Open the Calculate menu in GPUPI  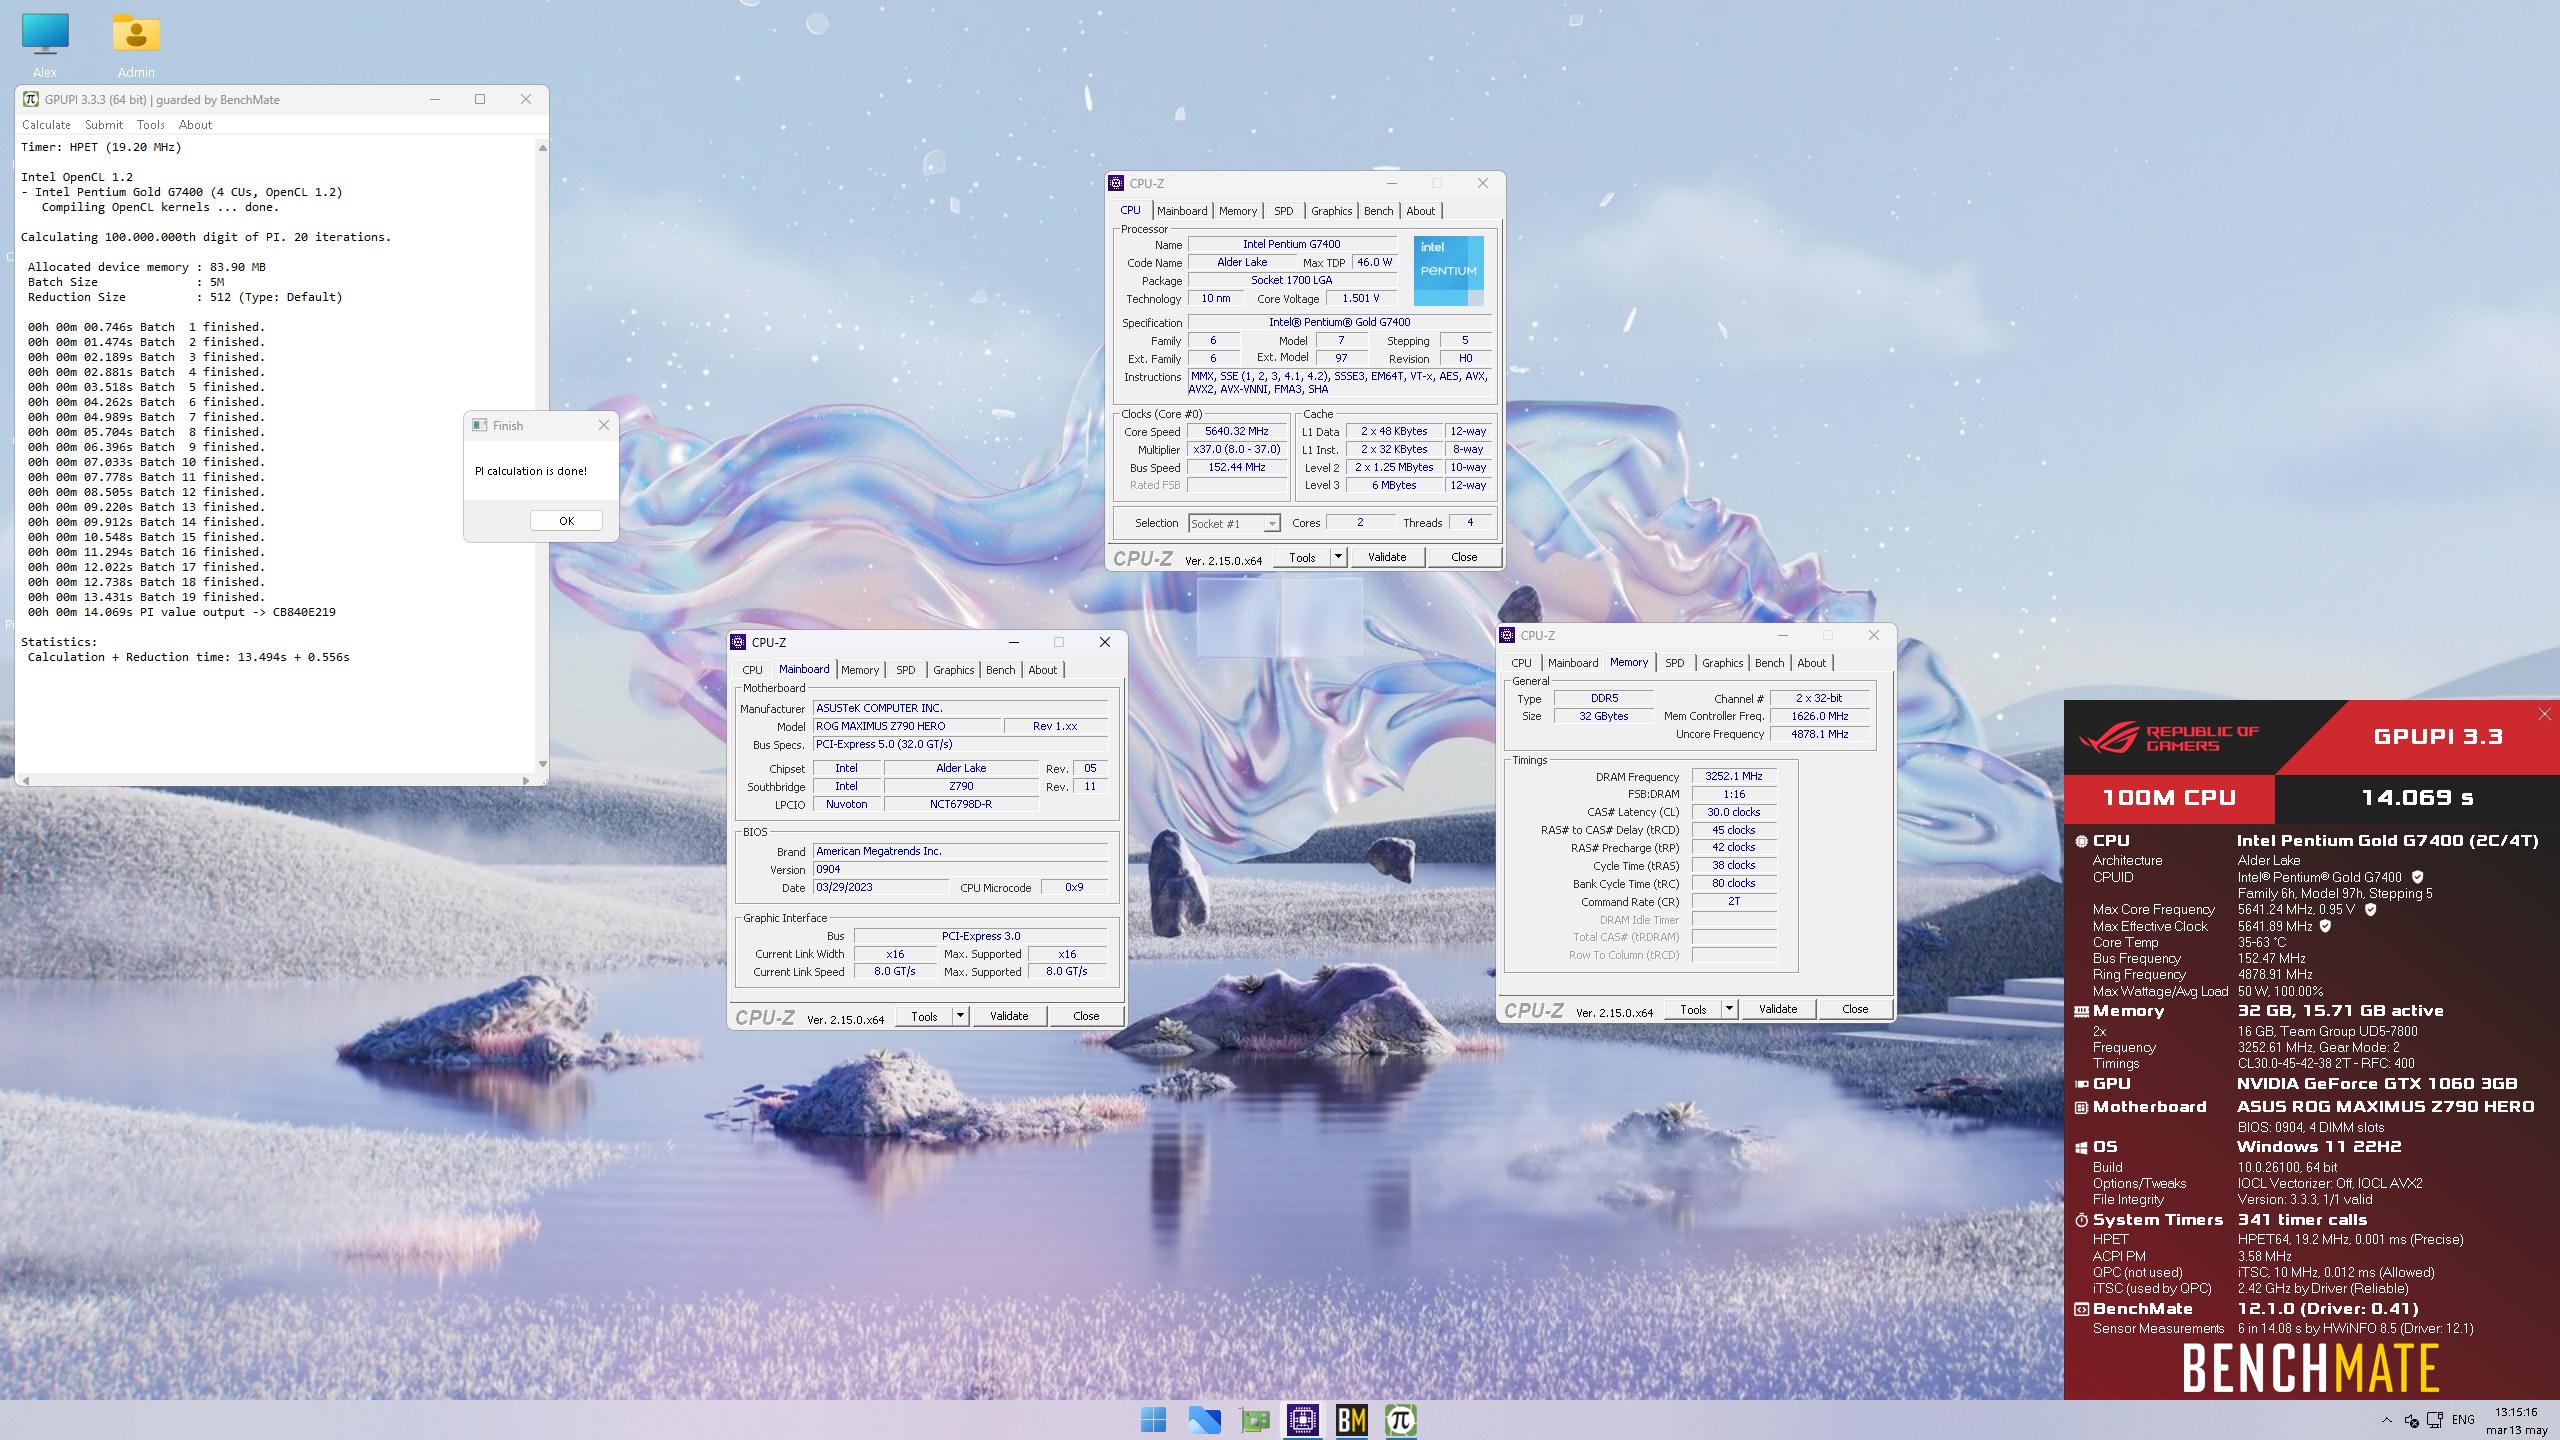[46, 125]
